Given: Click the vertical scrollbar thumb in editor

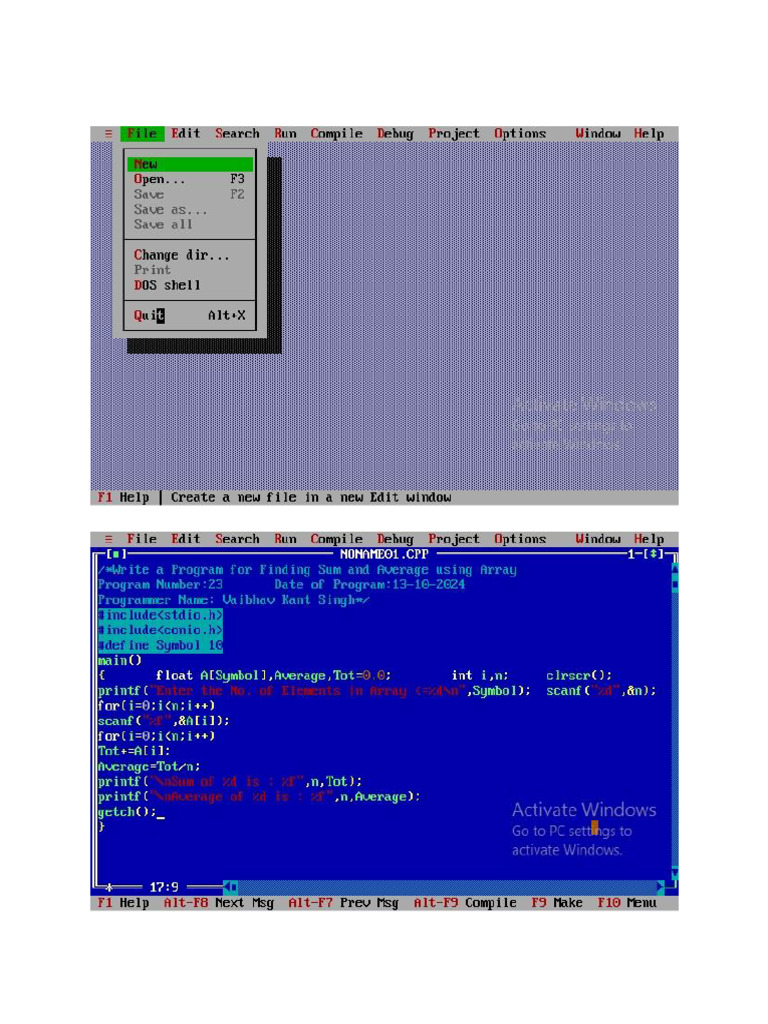Looking at the screenshot, I should pyautogui.click(x=675, y=584).
